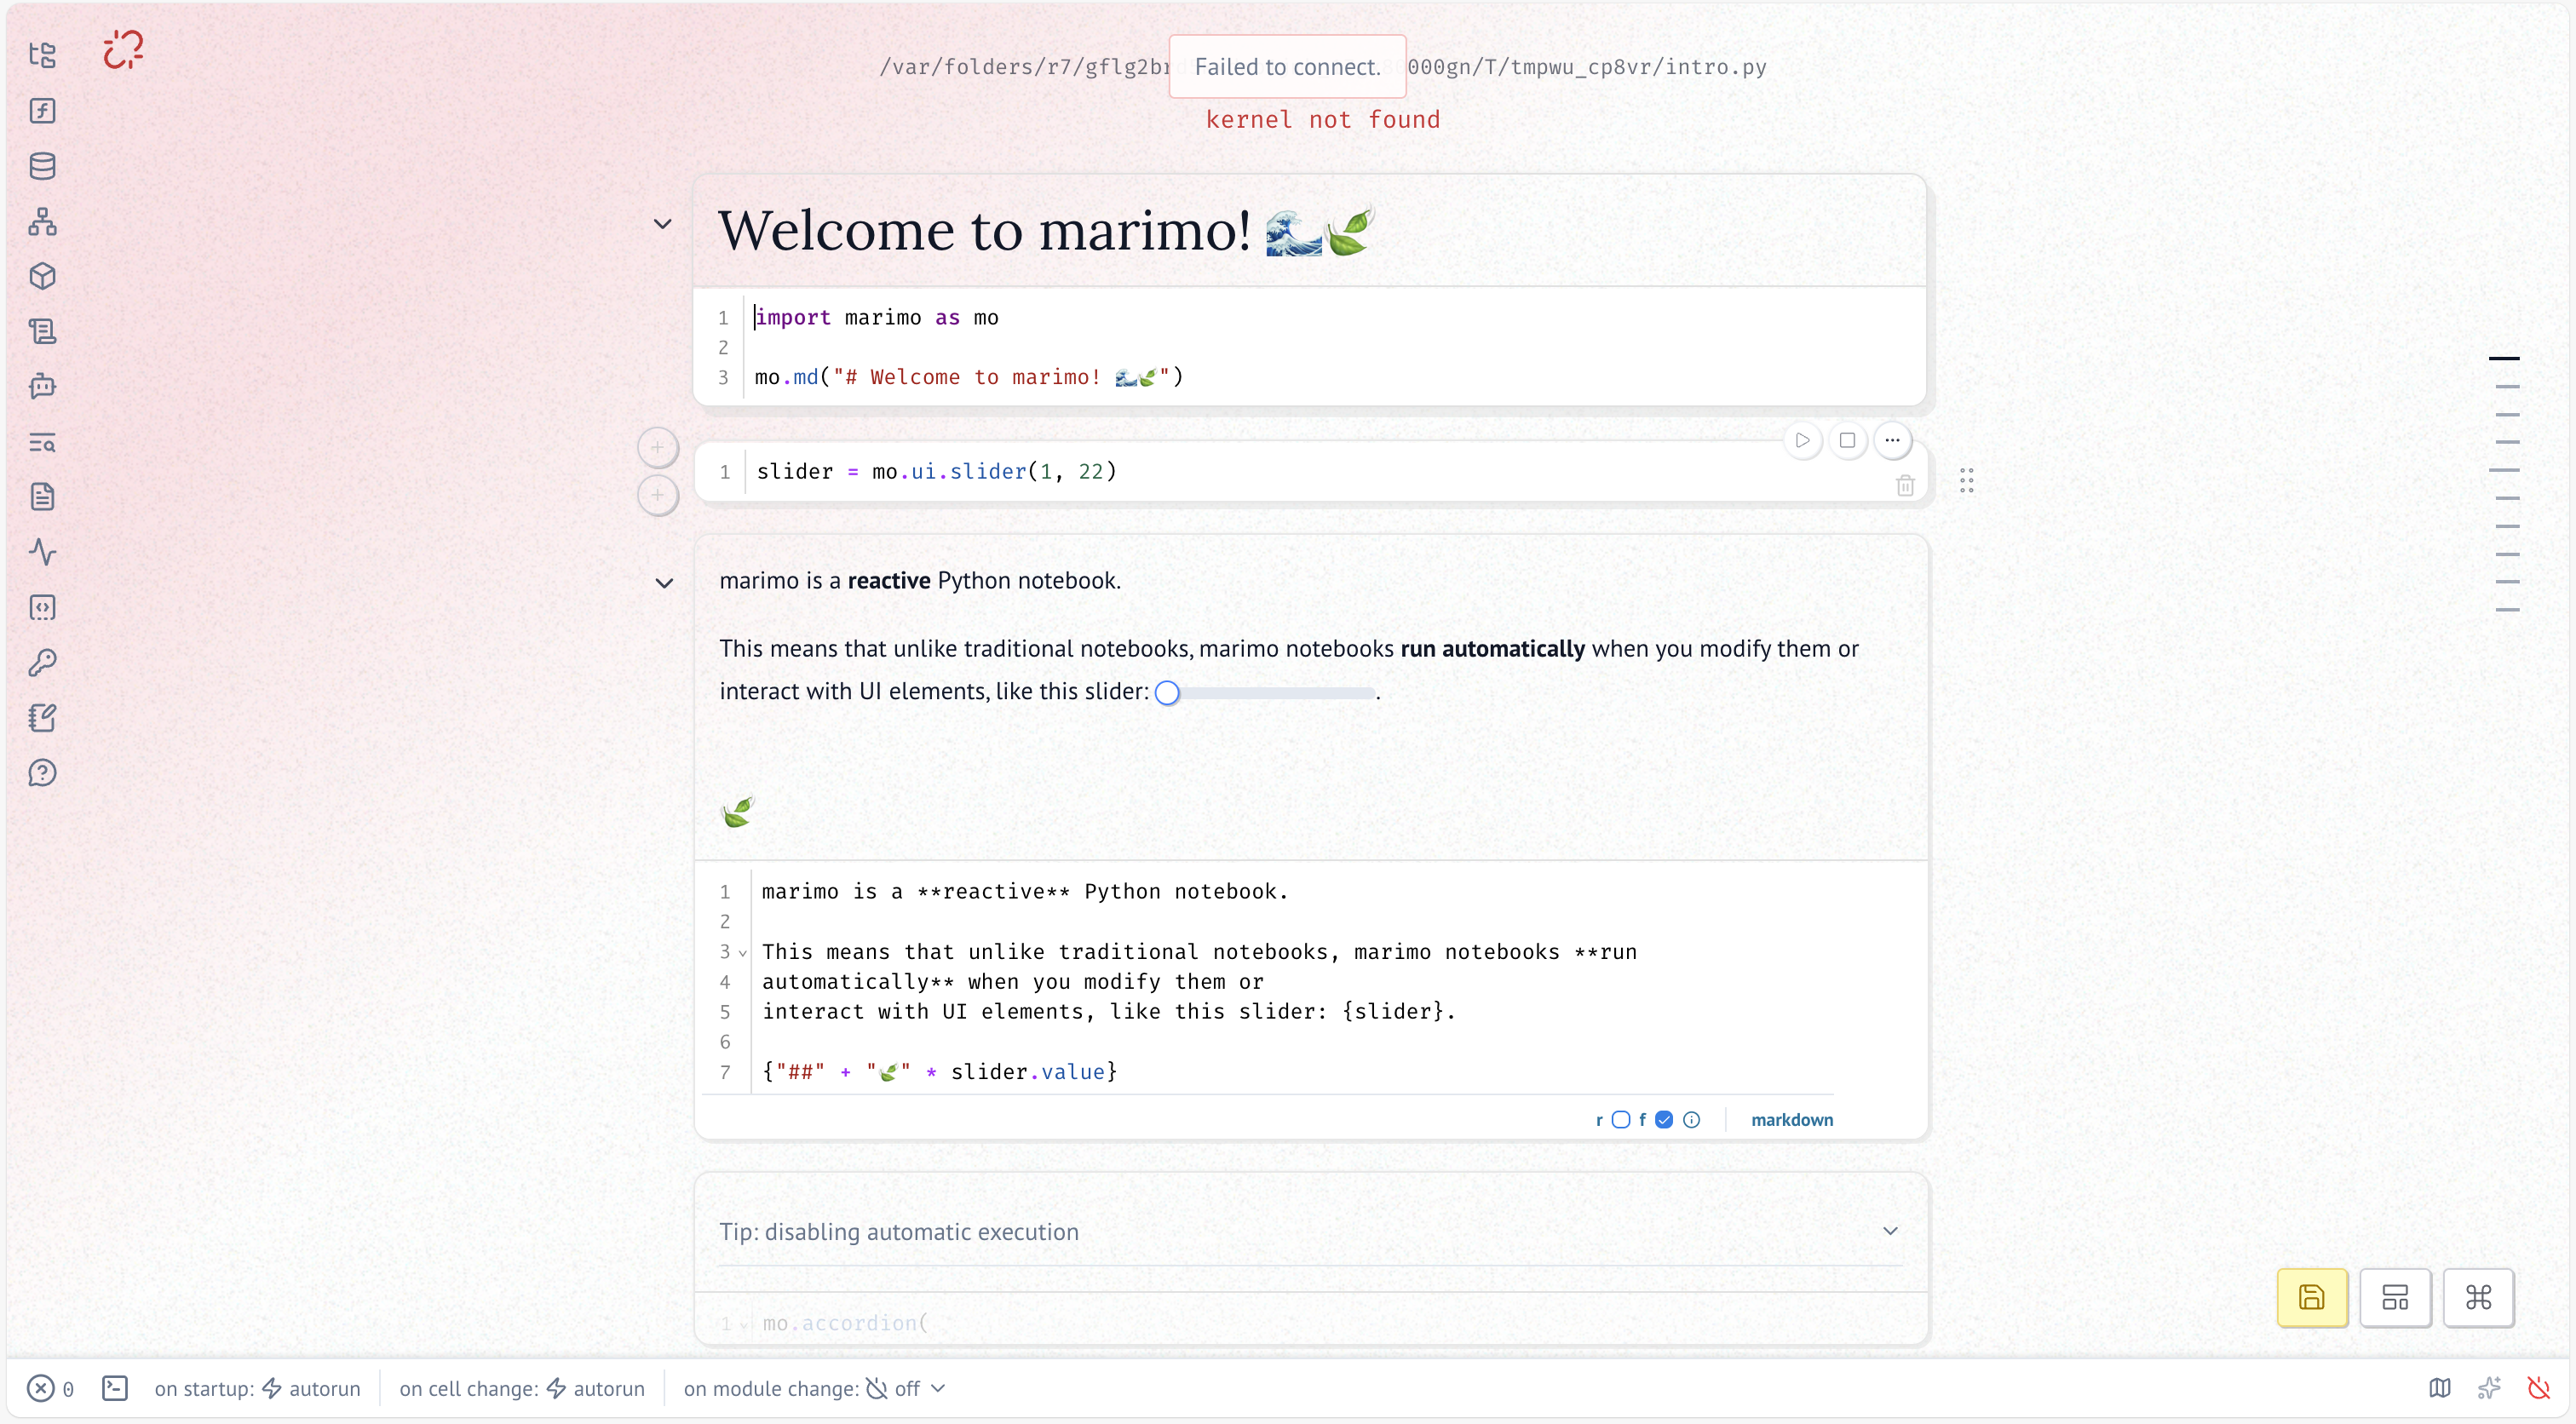Toggle the raw string 'r' checkbox
The height and width of the screenshot is (1424, 2576).
[1621, 1120]
